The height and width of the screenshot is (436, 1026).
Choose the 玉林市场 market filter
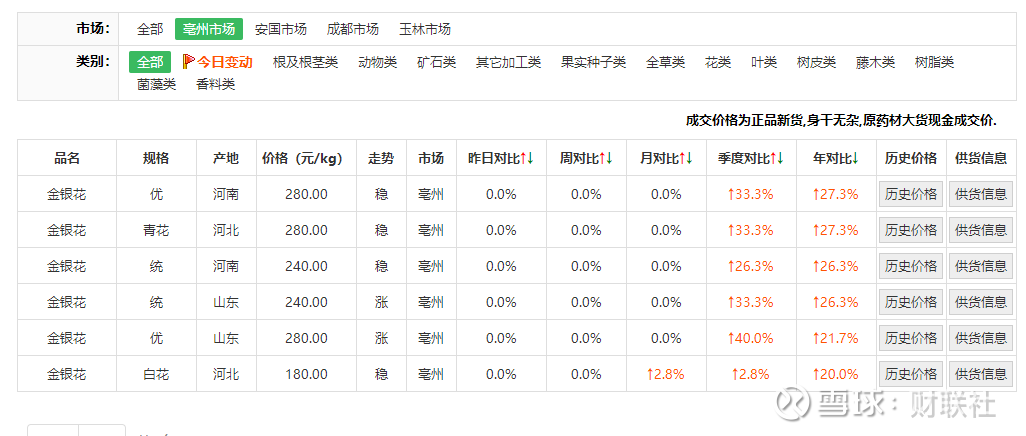point(425,29)
